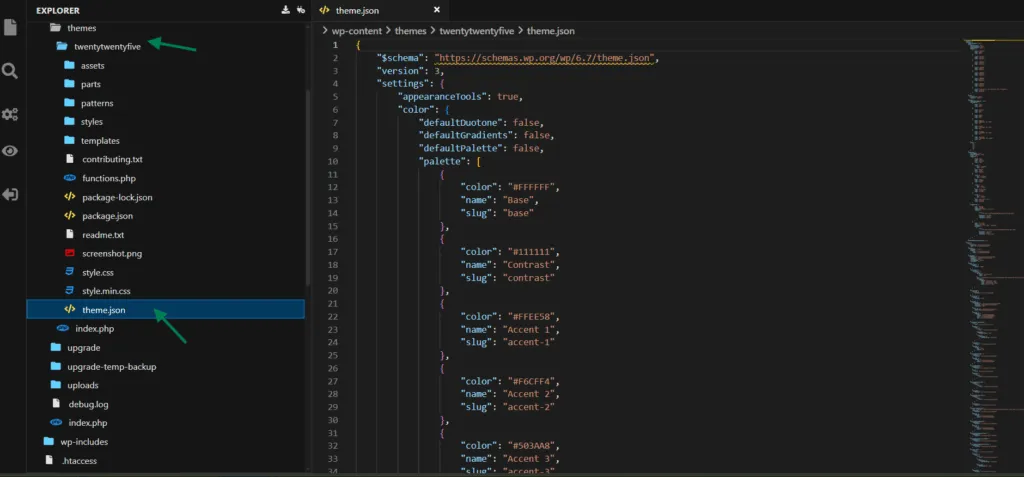Click the icon right of the download icon

coord(300,10)
